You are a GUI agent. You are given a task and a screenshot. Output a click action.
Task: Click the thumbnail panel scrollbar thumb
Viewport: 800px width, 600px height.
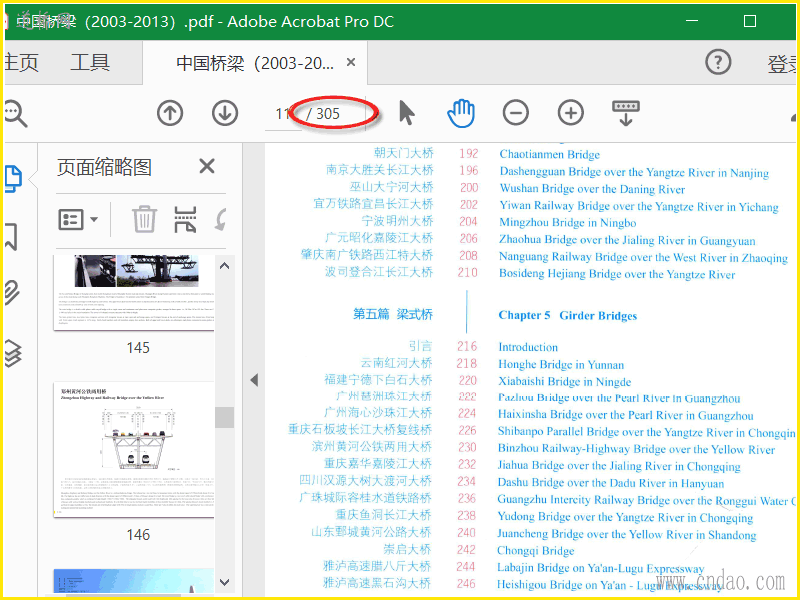pos(224,417)
